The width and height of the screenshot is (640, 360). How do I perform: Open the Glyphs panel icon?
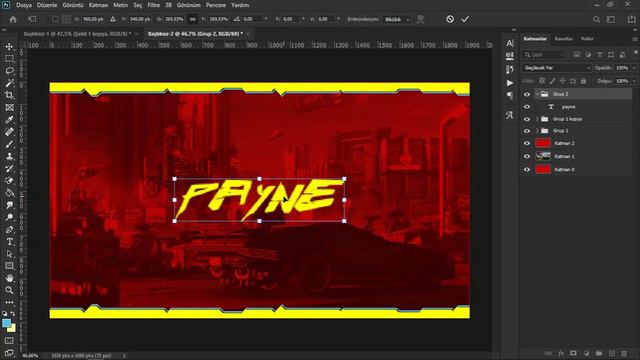510,116
